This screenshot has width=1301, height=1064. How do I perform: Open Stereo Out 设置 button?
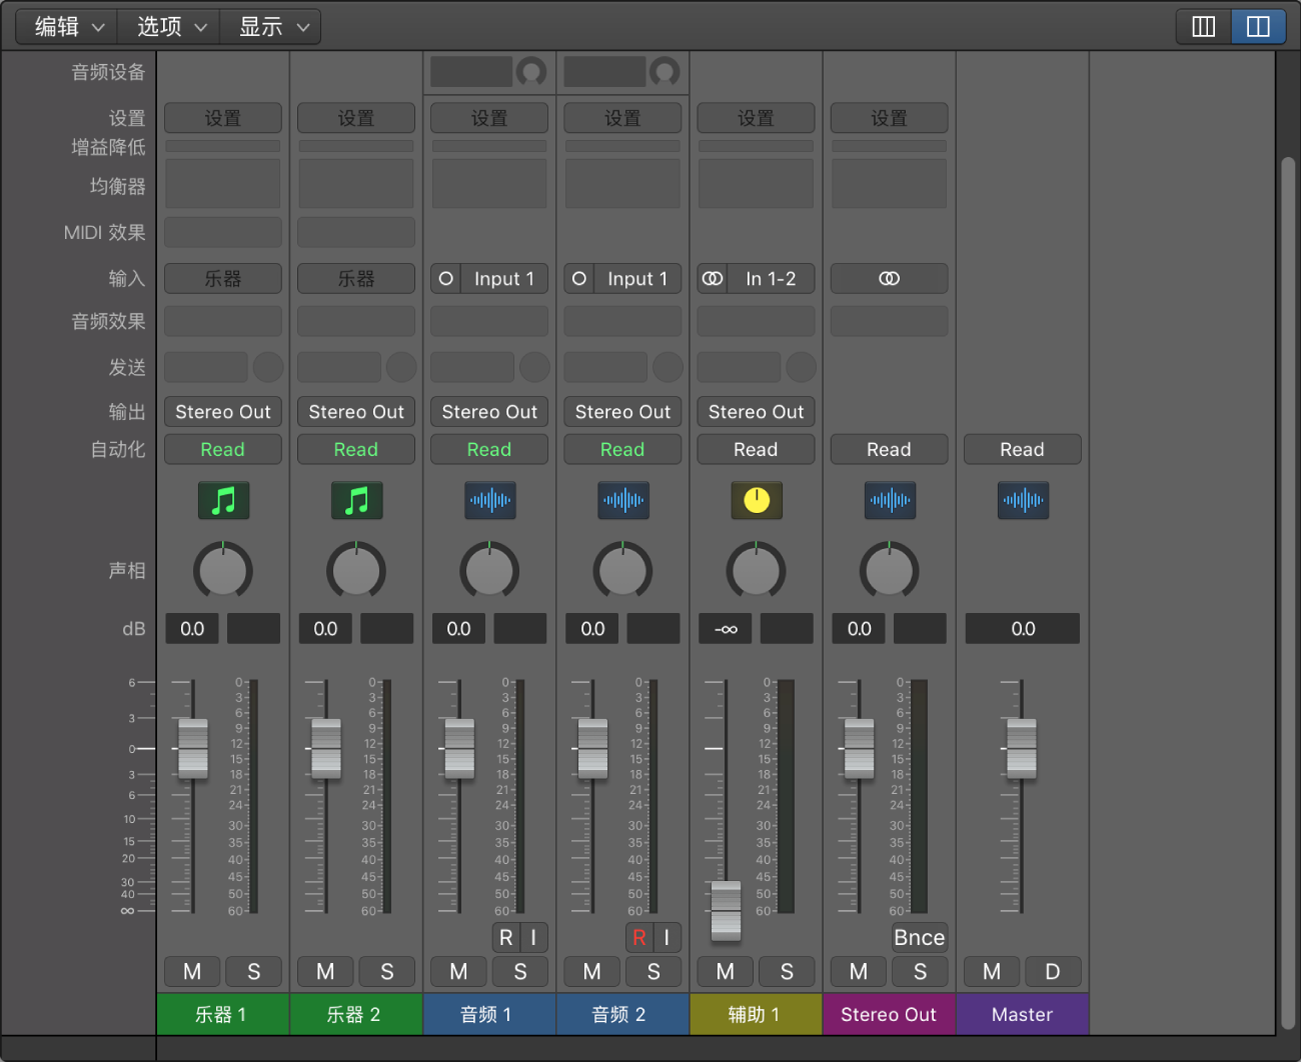pyautogui.click(x=889, y=118)
